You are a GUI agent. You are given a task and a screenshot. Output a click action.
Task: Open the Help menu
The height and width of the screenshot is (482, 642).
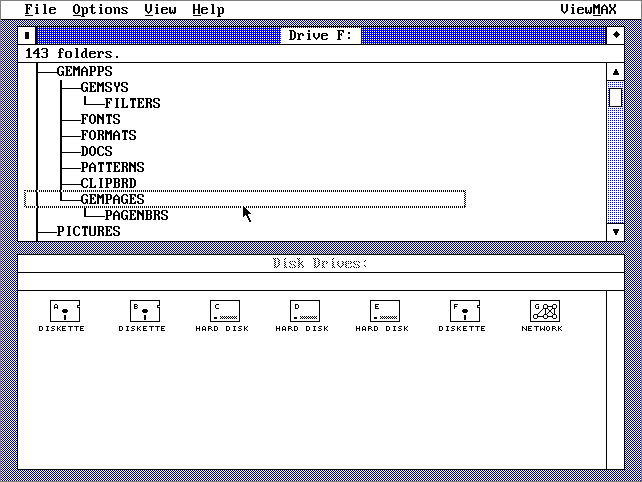coord(208,9)
